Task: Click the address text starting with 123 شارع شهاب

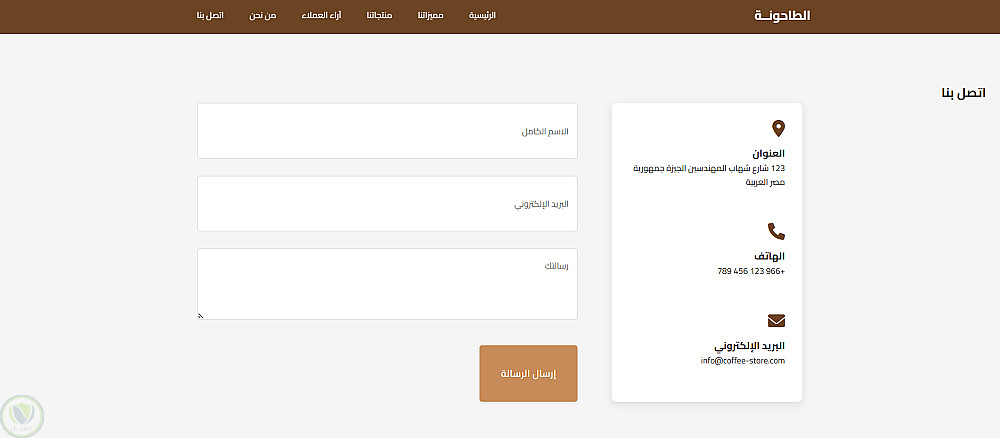Action: point(709,175)
